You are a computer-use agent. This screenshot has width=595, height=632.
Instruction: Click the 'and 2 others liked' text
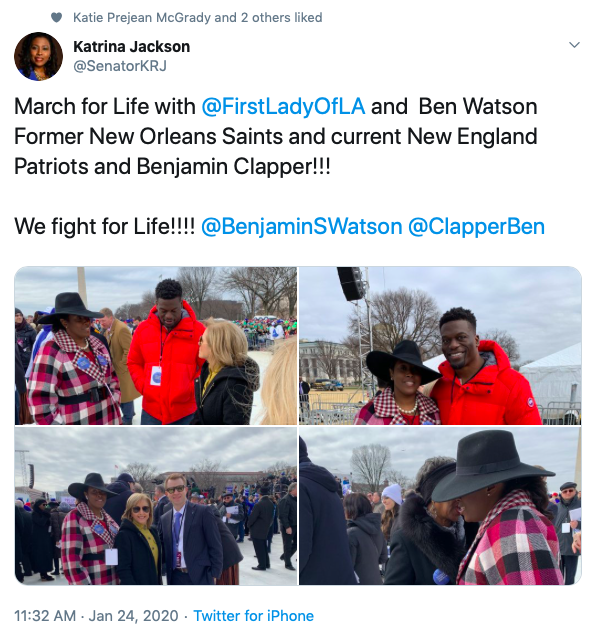click(268, 17)
